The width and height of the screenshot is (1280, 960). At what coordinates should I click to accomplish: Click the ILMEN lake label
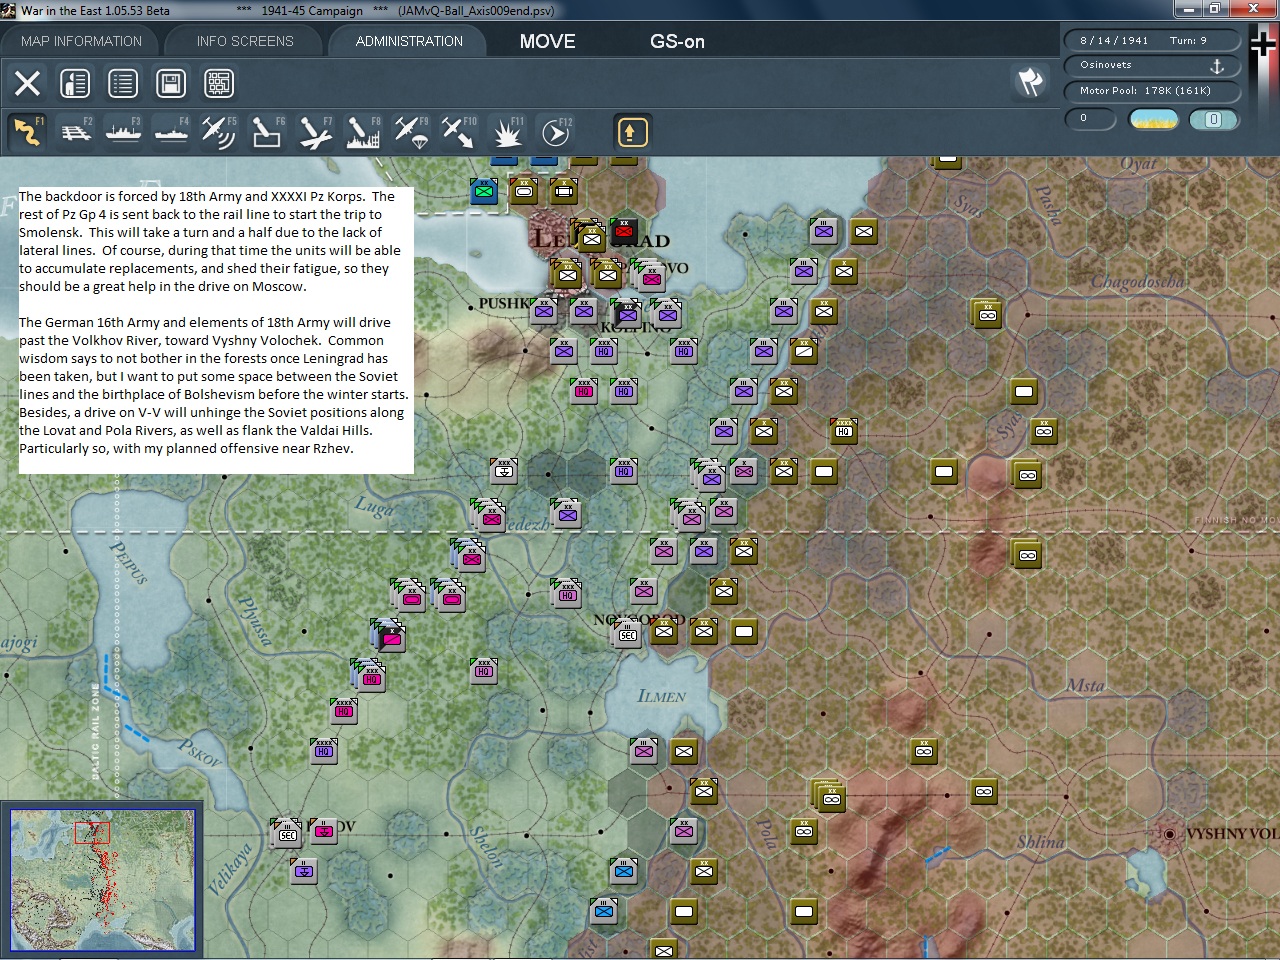662,696
